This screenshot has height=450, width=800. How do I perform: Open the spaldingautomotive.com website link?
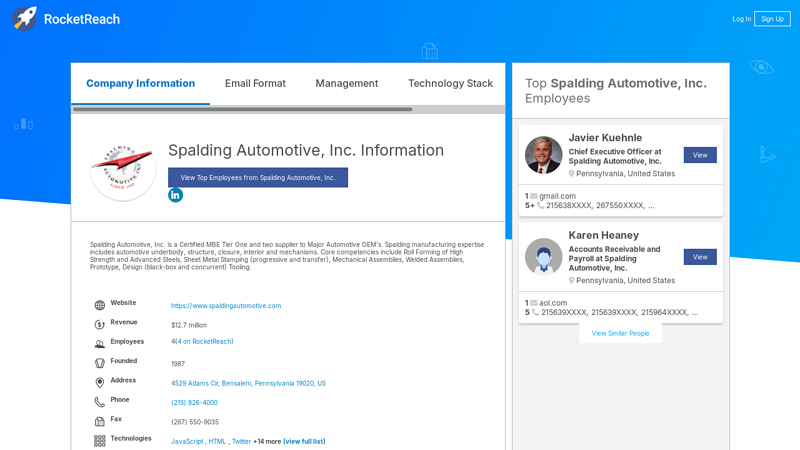click(x=226, y=306)
